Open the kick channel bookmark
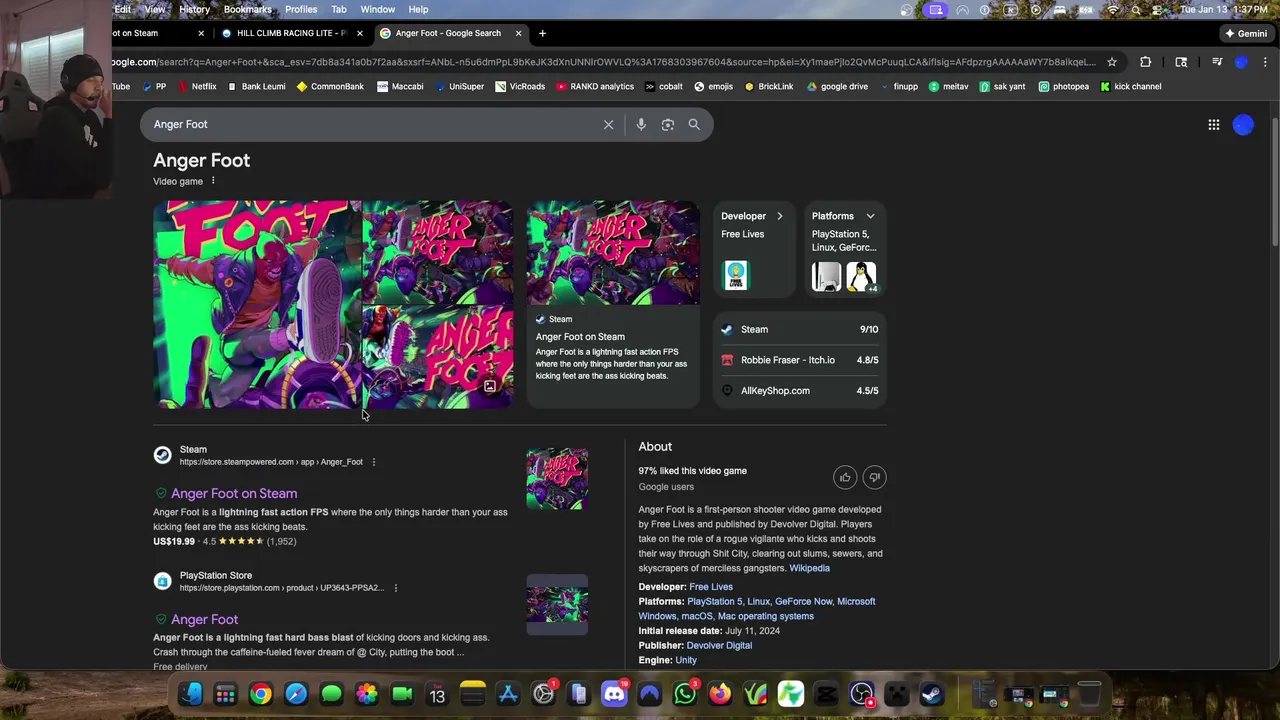Screen dimensions: 1280x720 [x=1130, y=87]
